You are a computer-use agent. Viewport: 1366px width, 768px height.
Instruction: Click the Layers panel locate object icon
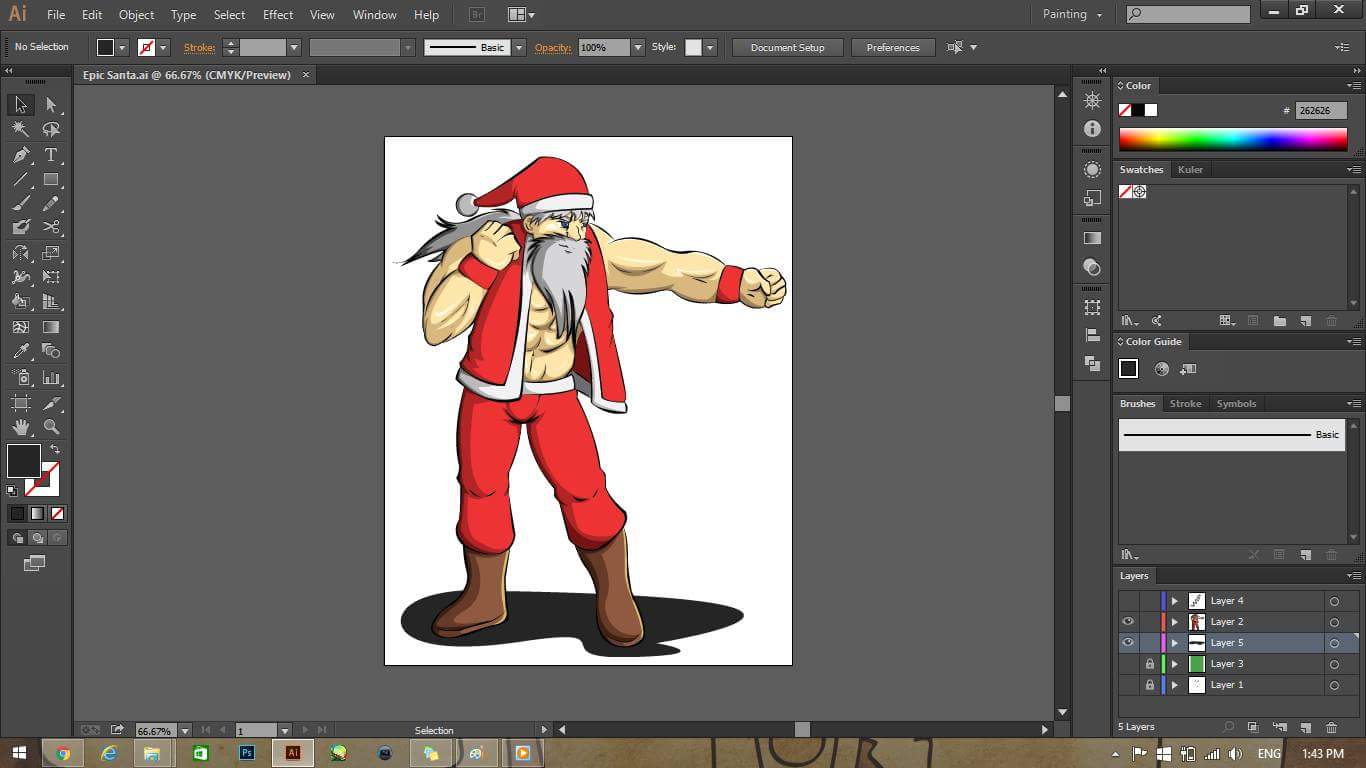click(x=1227, y=727)
